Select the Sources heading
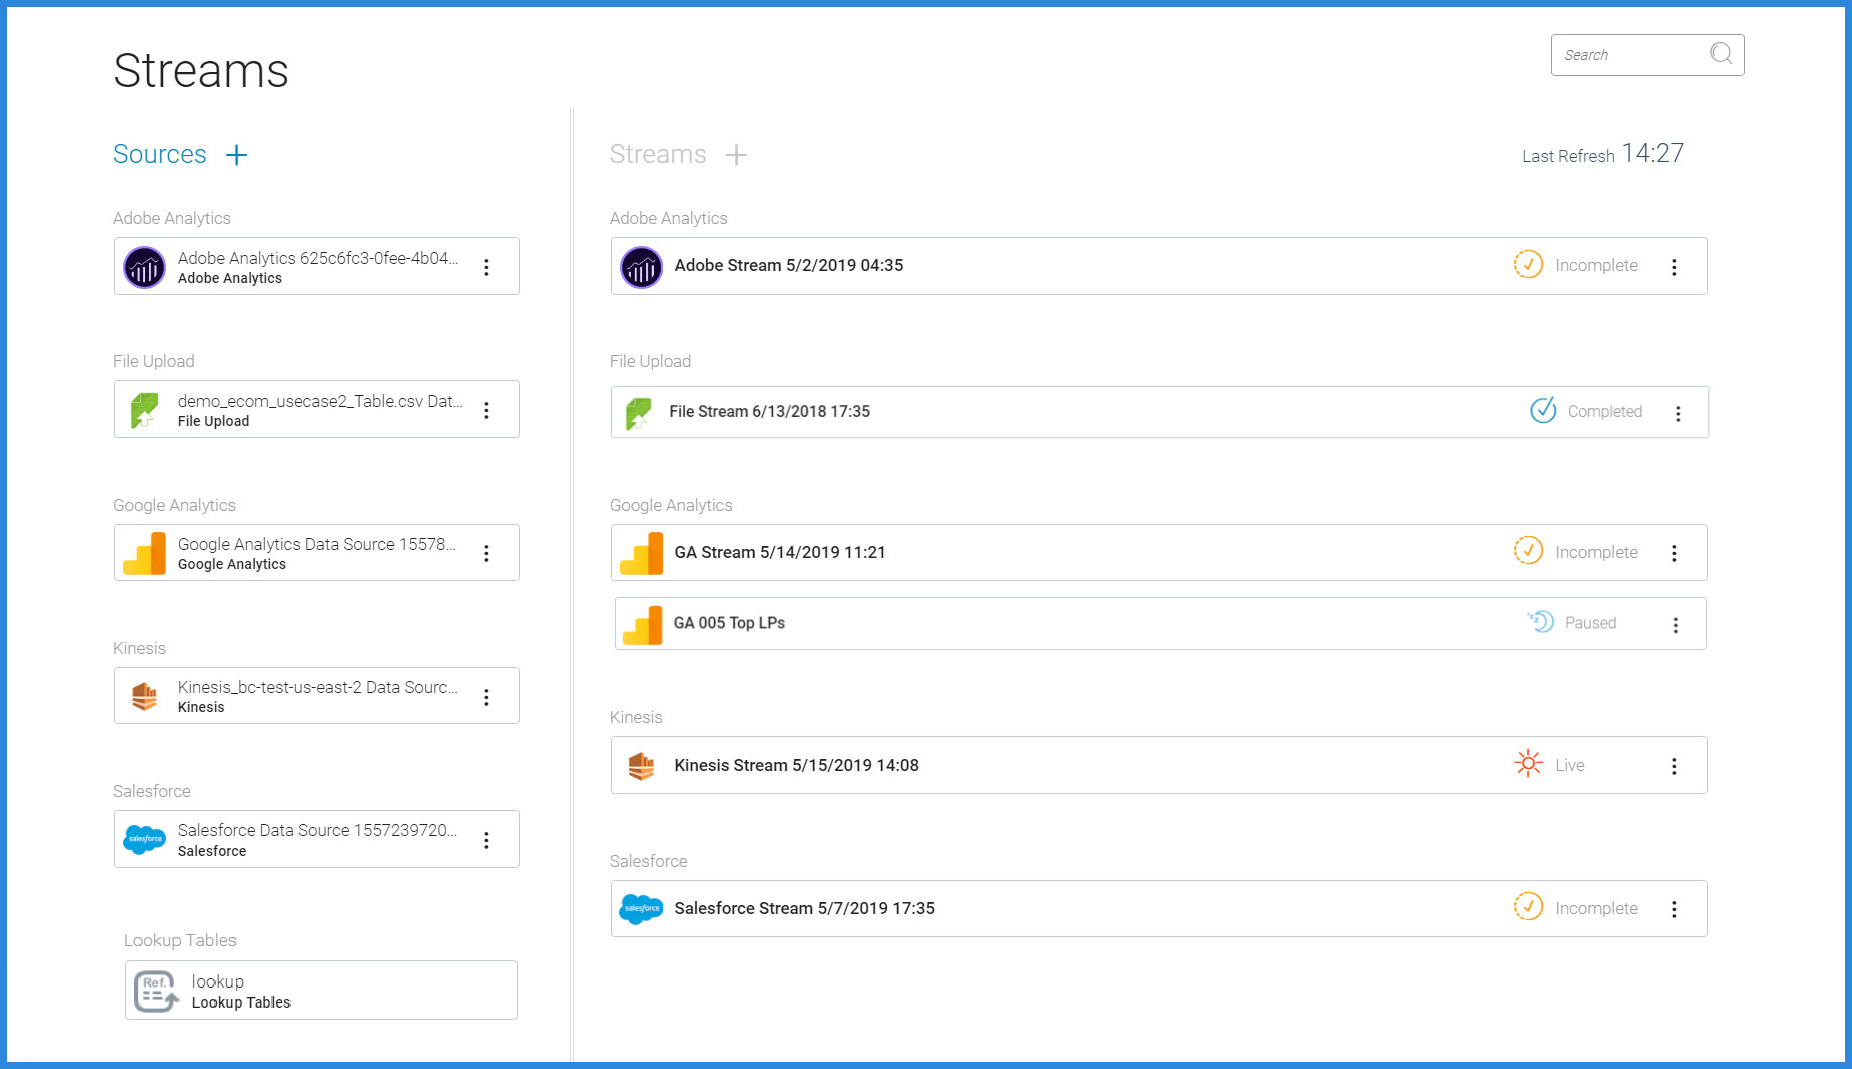Image resolution: width=1852 pixels, height=1069 pixels. [160, 154]
